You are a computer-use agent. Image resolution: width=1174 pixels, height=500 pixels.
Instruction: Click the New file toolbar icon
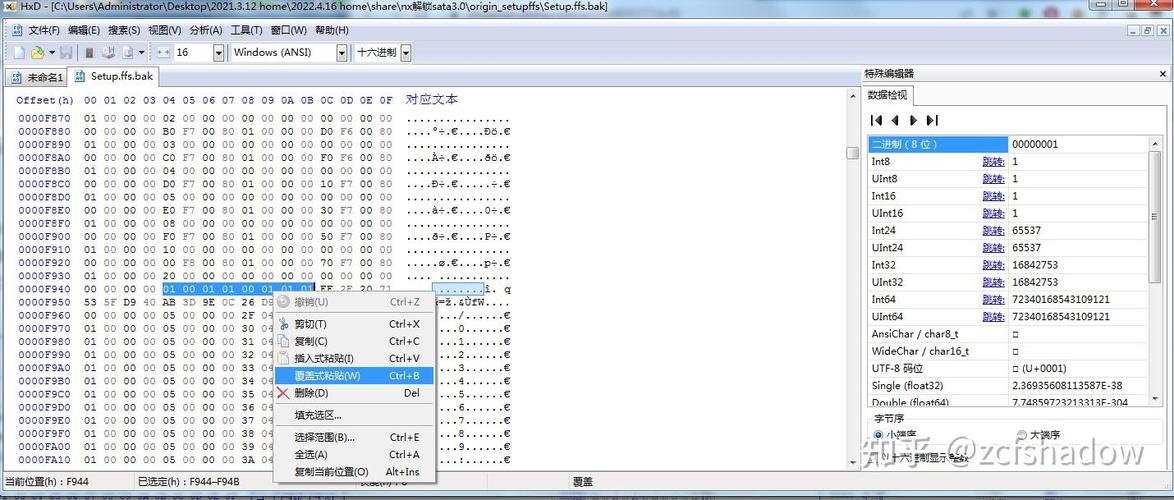click(18, 52)
